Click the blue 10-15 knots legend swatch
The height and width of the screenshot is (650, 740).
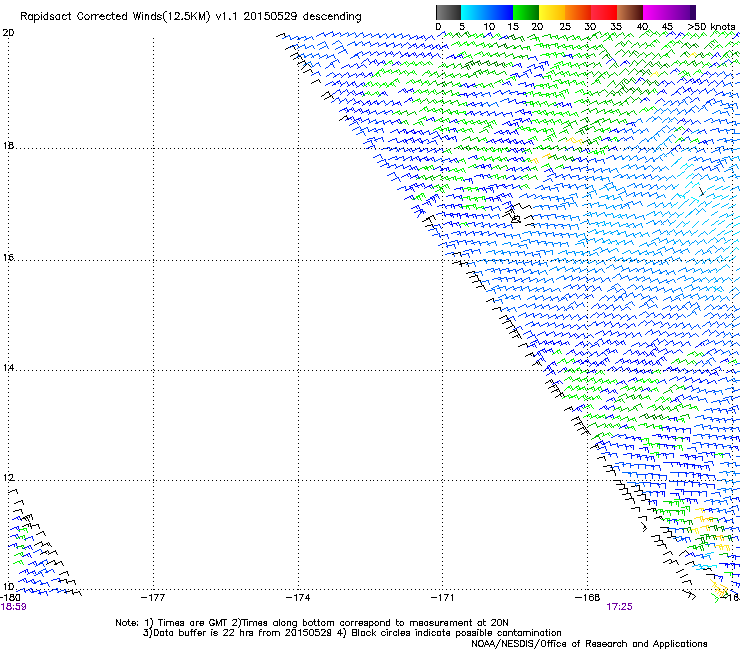click(499, 12)
